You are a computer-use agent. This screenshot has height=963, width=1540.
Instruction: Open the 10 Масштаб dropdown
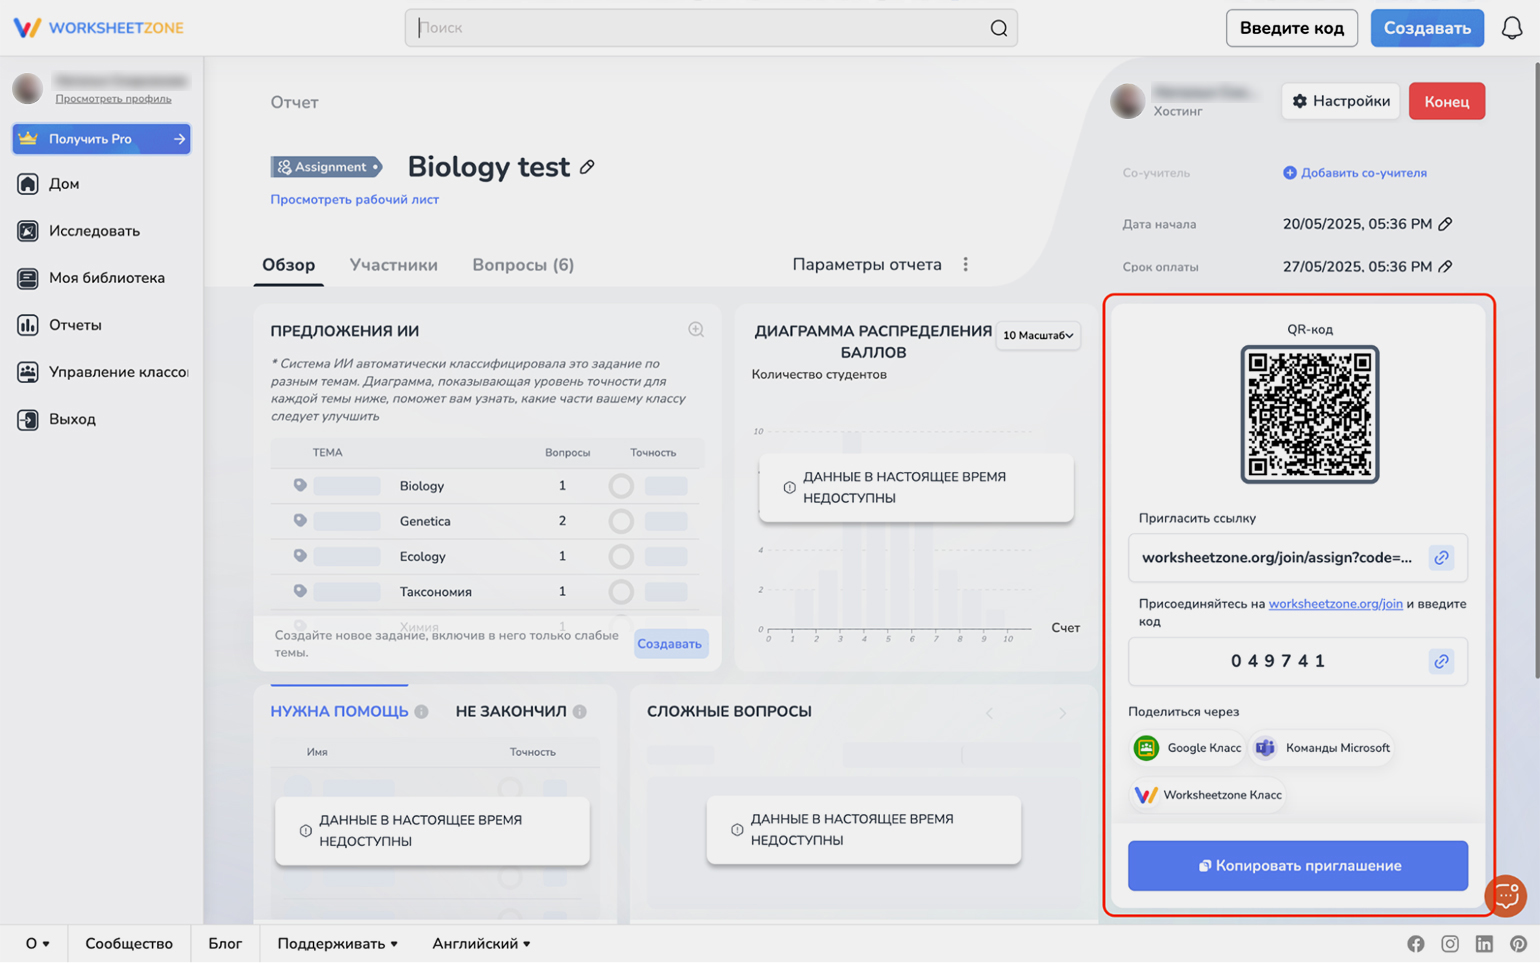[x=1038, y=336]
